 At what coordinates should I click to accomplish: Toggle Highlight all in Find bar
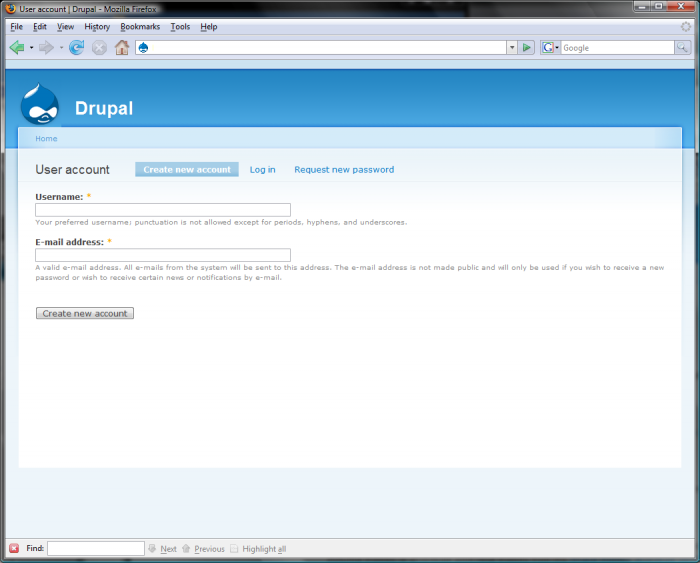[x=258, y=549]
